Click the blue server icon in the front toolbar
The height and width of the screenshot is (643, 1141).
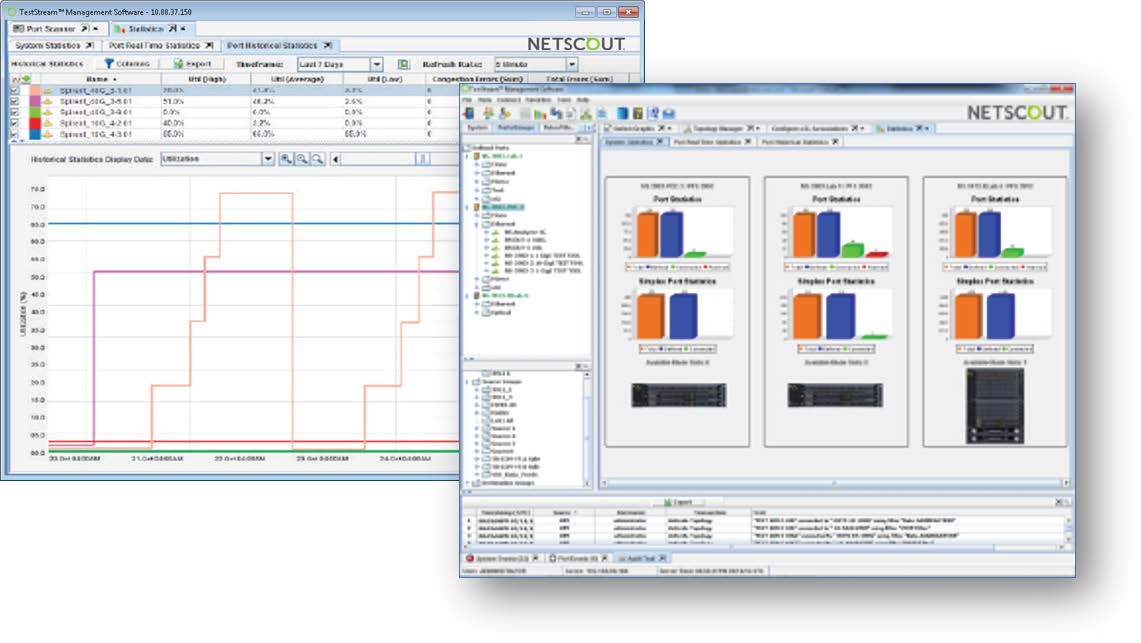[622, 113]
